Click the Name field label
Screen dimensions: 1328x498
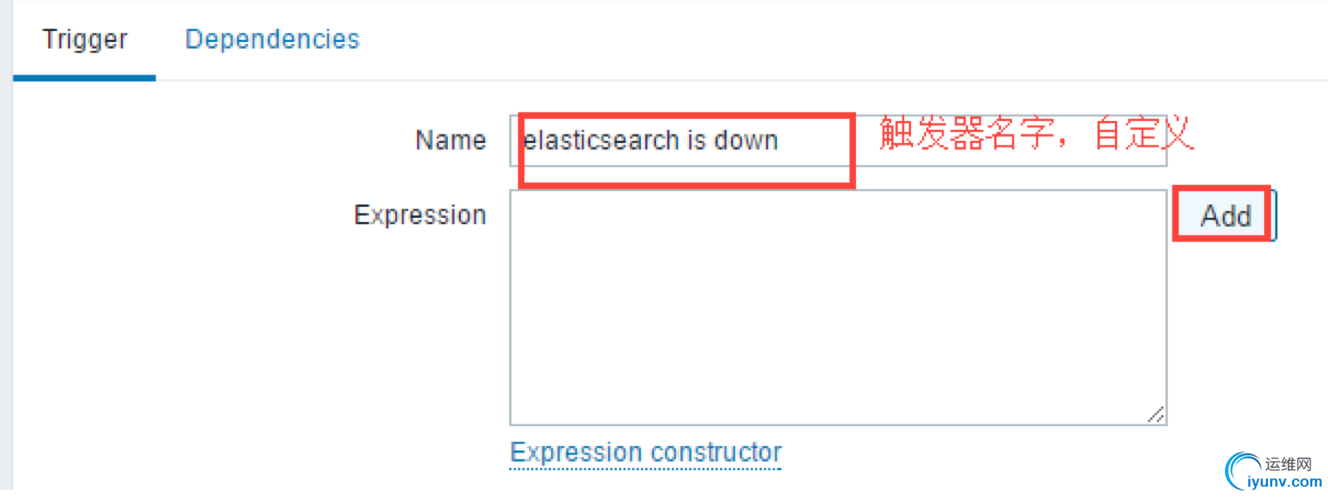450,140
